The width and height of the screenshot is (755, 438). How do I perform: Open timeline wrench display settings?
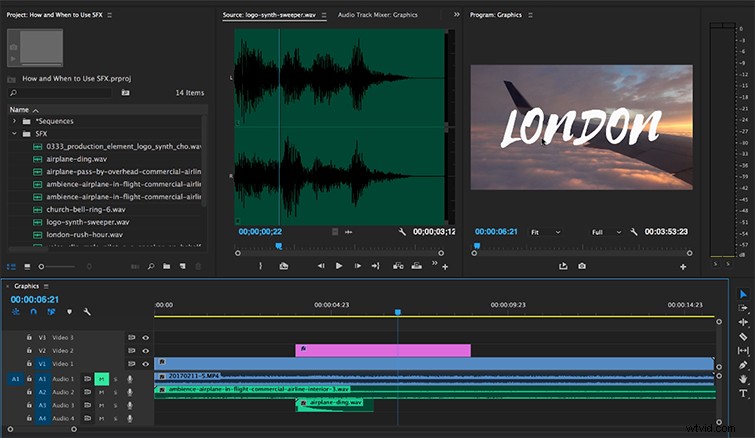87,312
